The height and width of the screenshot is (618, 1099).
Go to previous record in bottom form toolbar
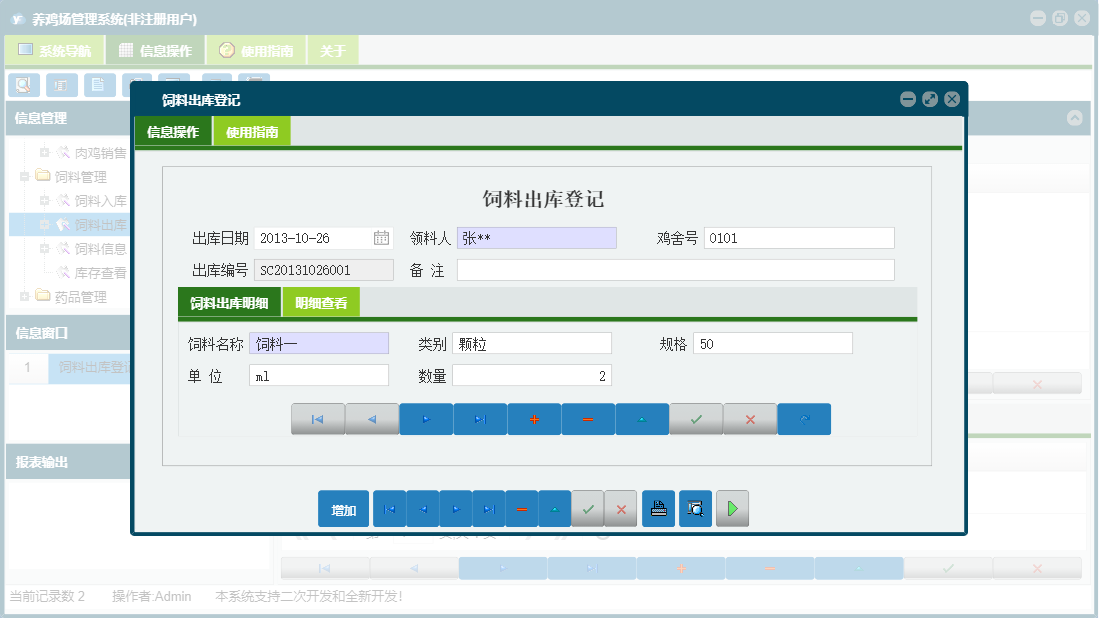point(423,509)
